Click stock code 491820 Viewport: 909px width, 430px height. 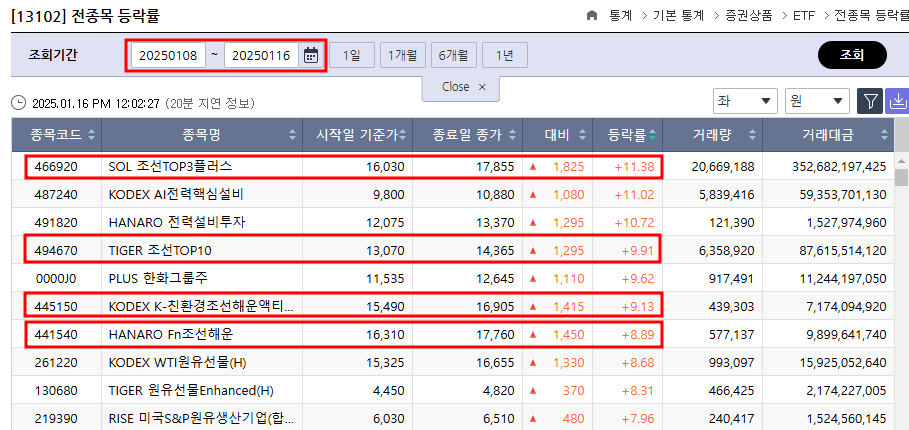point(56,223)
